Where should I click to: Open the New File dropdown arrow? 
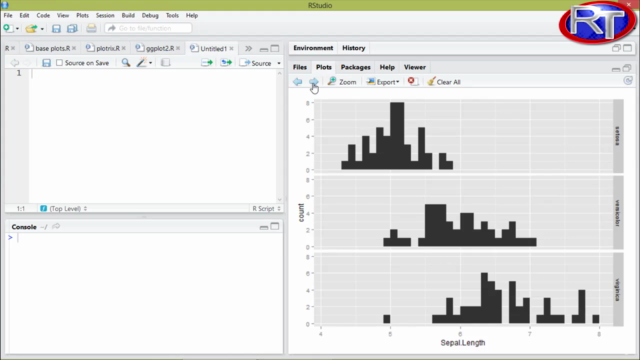(17, 29)
